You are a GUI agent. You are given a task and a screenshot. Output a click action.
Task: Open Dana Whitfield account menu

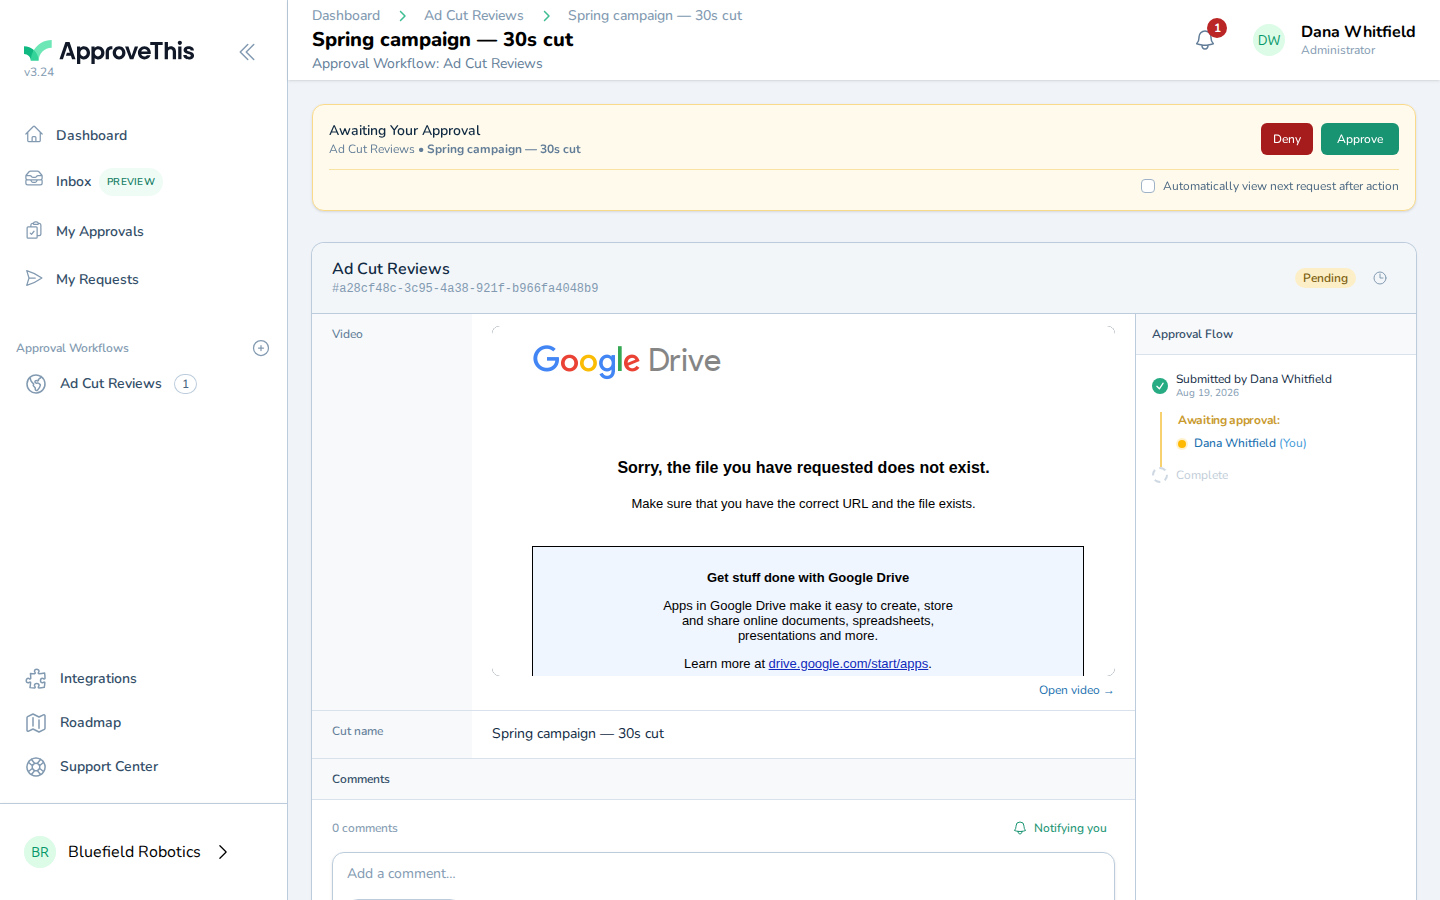1358,40
